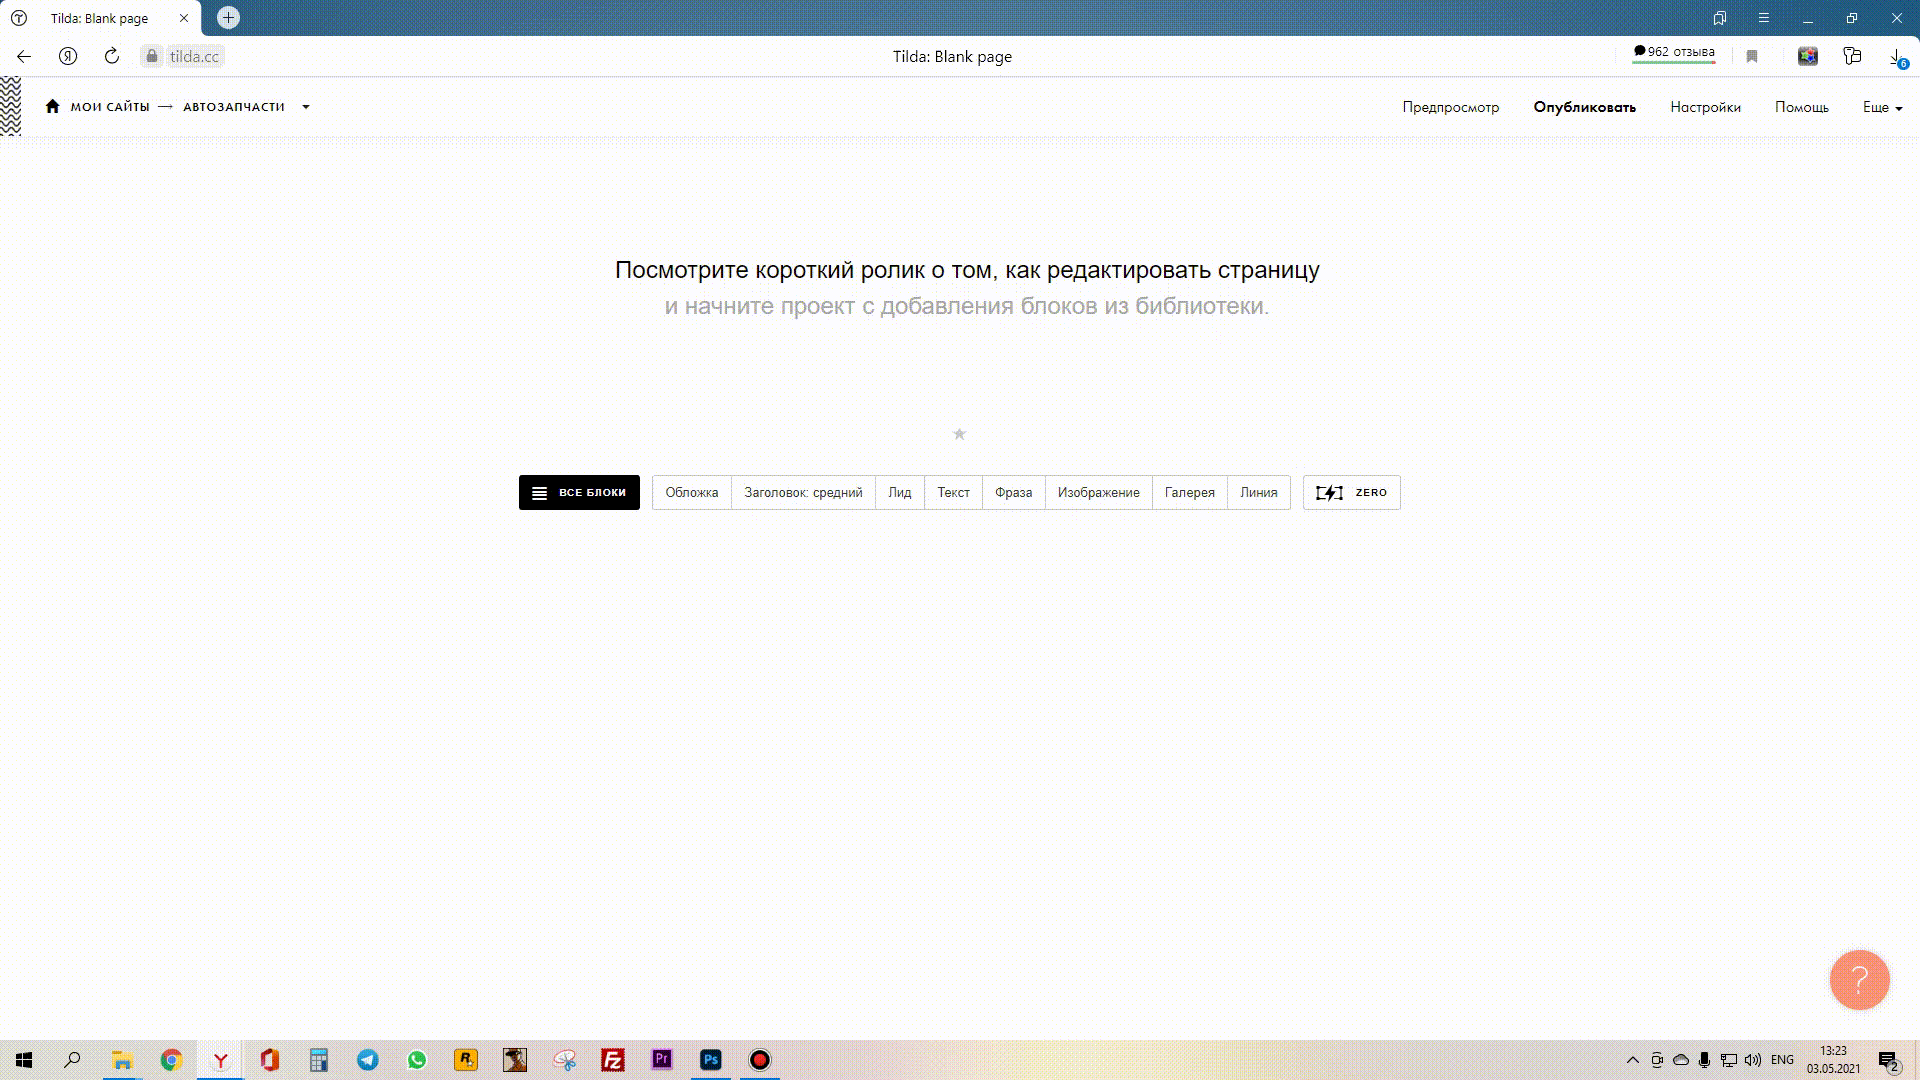Click the home icon next to Мои сайты
The width and height of the screenshot is (1920, 1080).
pos(53,106)
